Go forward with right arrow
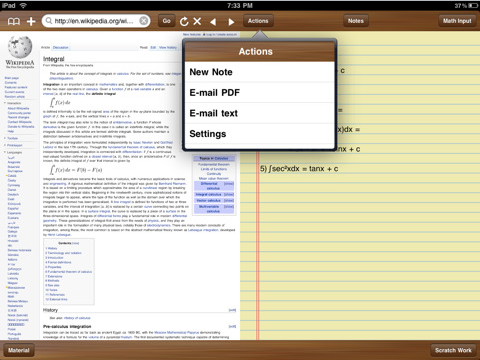480x360 pixels. pyautogui.click(x=231, y=22)
